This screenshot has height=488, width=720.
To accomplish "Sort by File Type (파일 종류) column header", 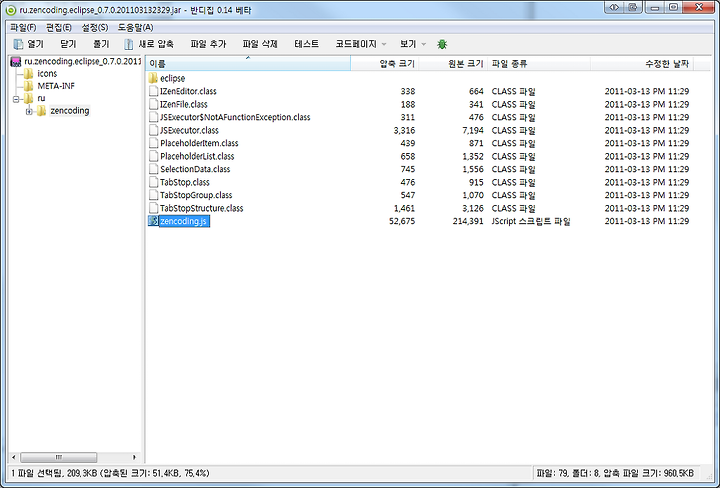I will tap(539, 64).
